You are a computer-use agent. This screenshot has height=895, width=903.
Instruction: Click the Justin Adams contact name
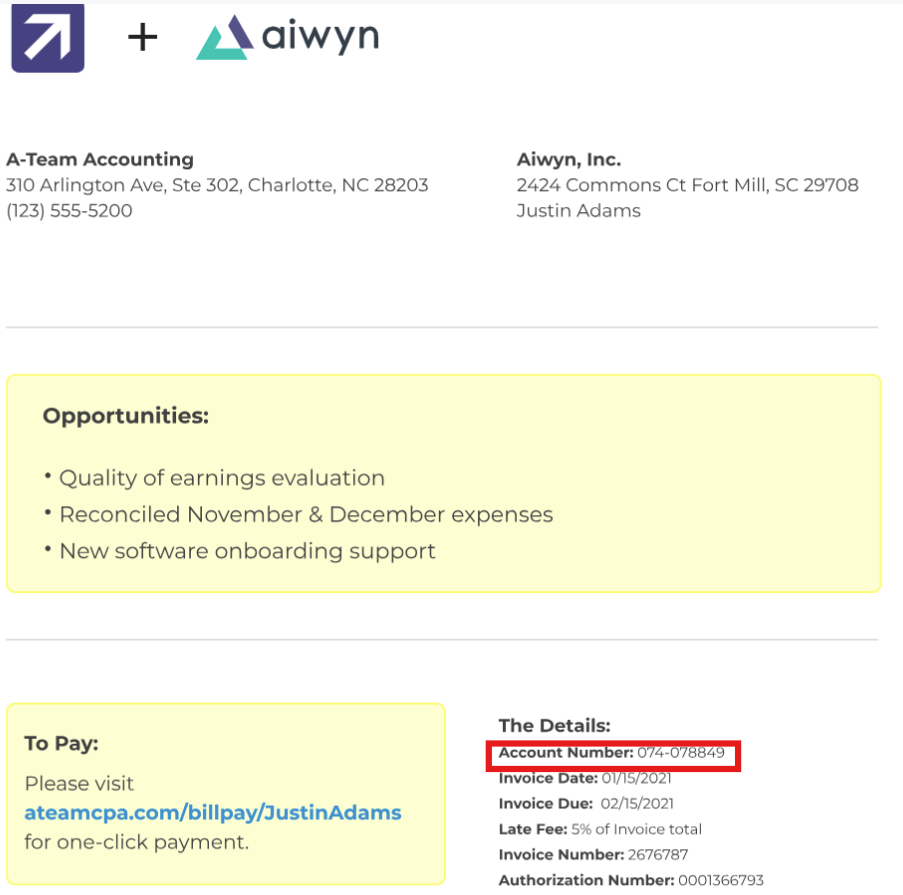pyautogui.click(x=579, y=211)
